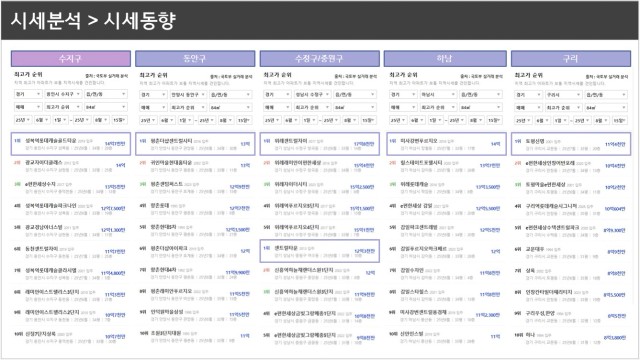The width and height of the screenshot is (640, 360).
Task: Open the 경기 province dropdown in 수정구/중원구 panel
Action: point(277,94)
